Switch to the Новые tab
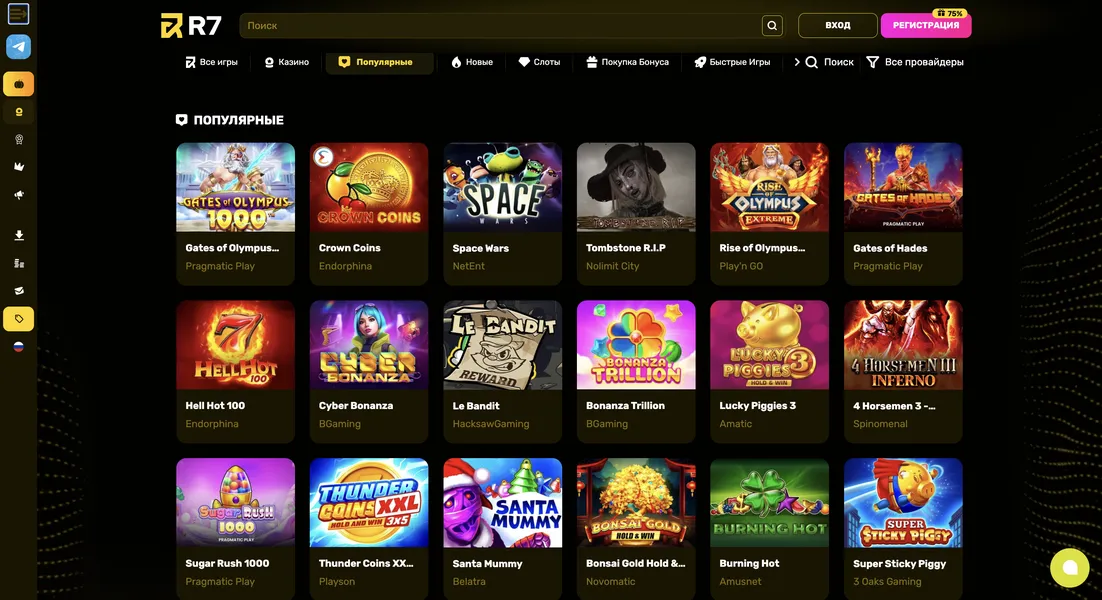This screenshot has width=1102, height=600. [472, 62]
